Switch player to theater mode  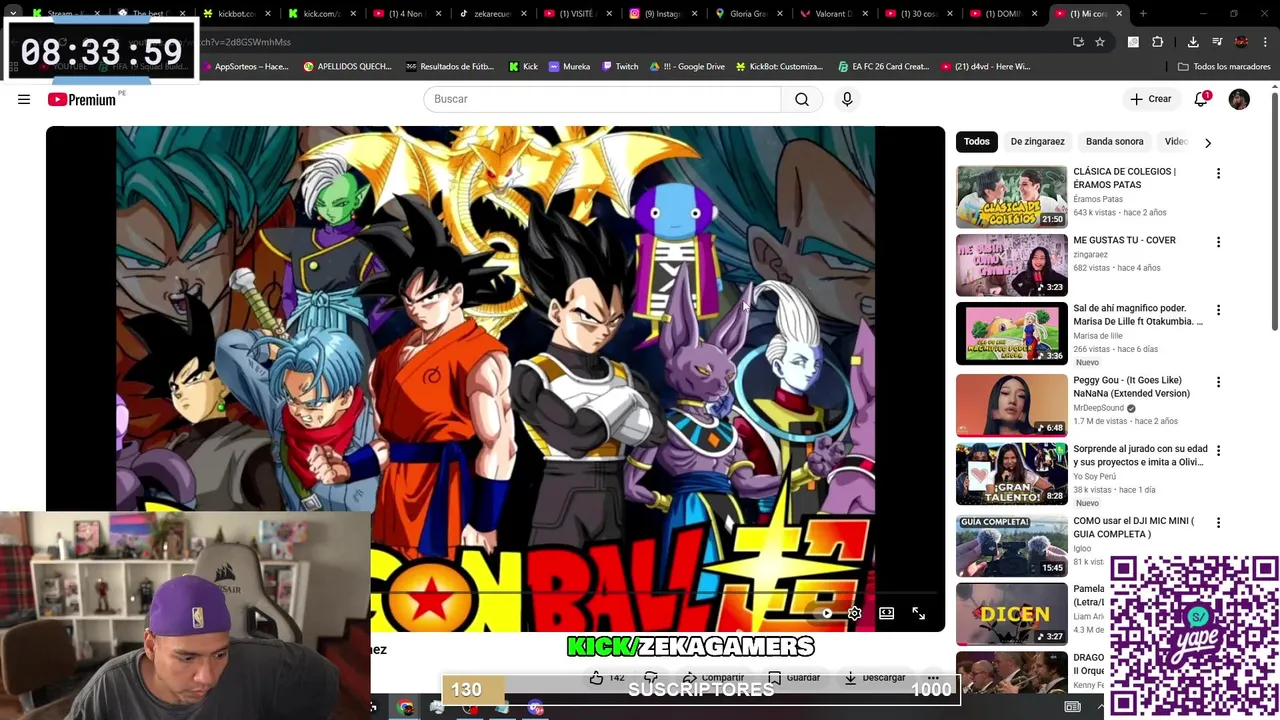pos(886,613)
